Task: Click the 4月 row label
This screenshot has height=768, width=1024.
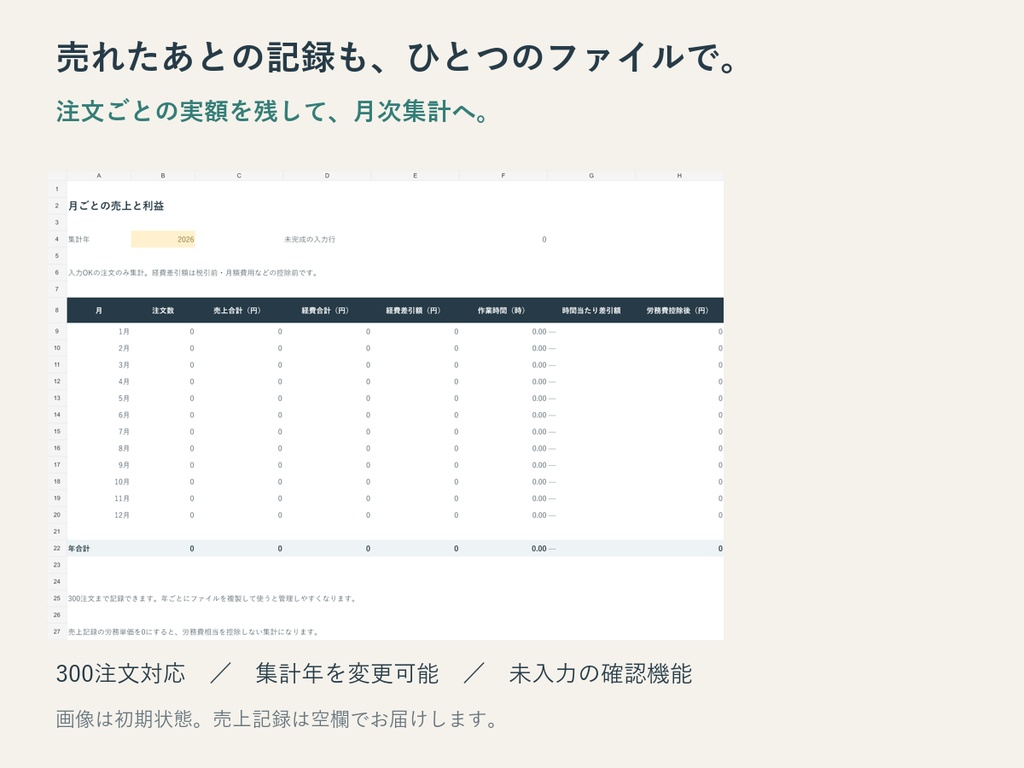Action: pyautogui.click(x=123, y=381)
